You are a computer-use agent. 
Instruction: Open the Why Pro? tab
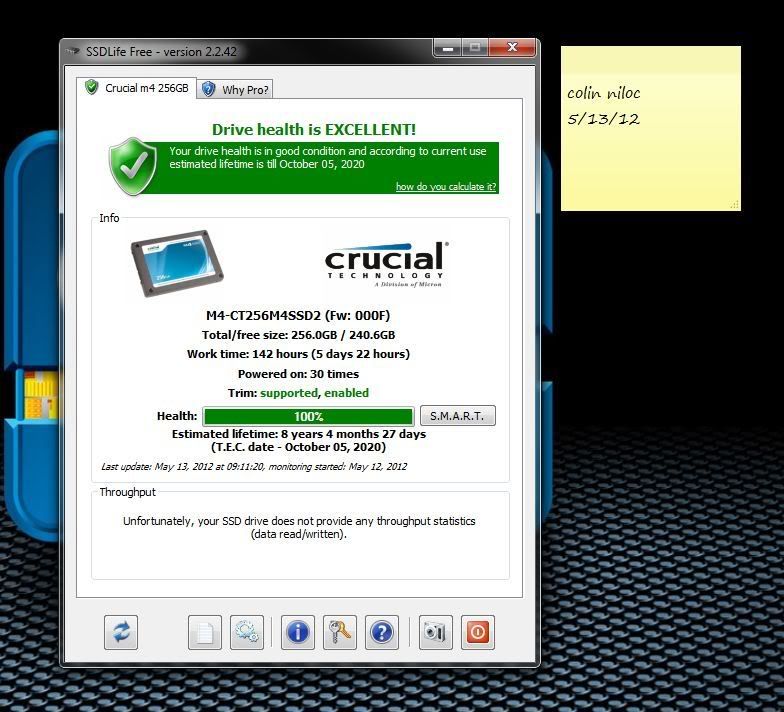[x=234, y=90]
